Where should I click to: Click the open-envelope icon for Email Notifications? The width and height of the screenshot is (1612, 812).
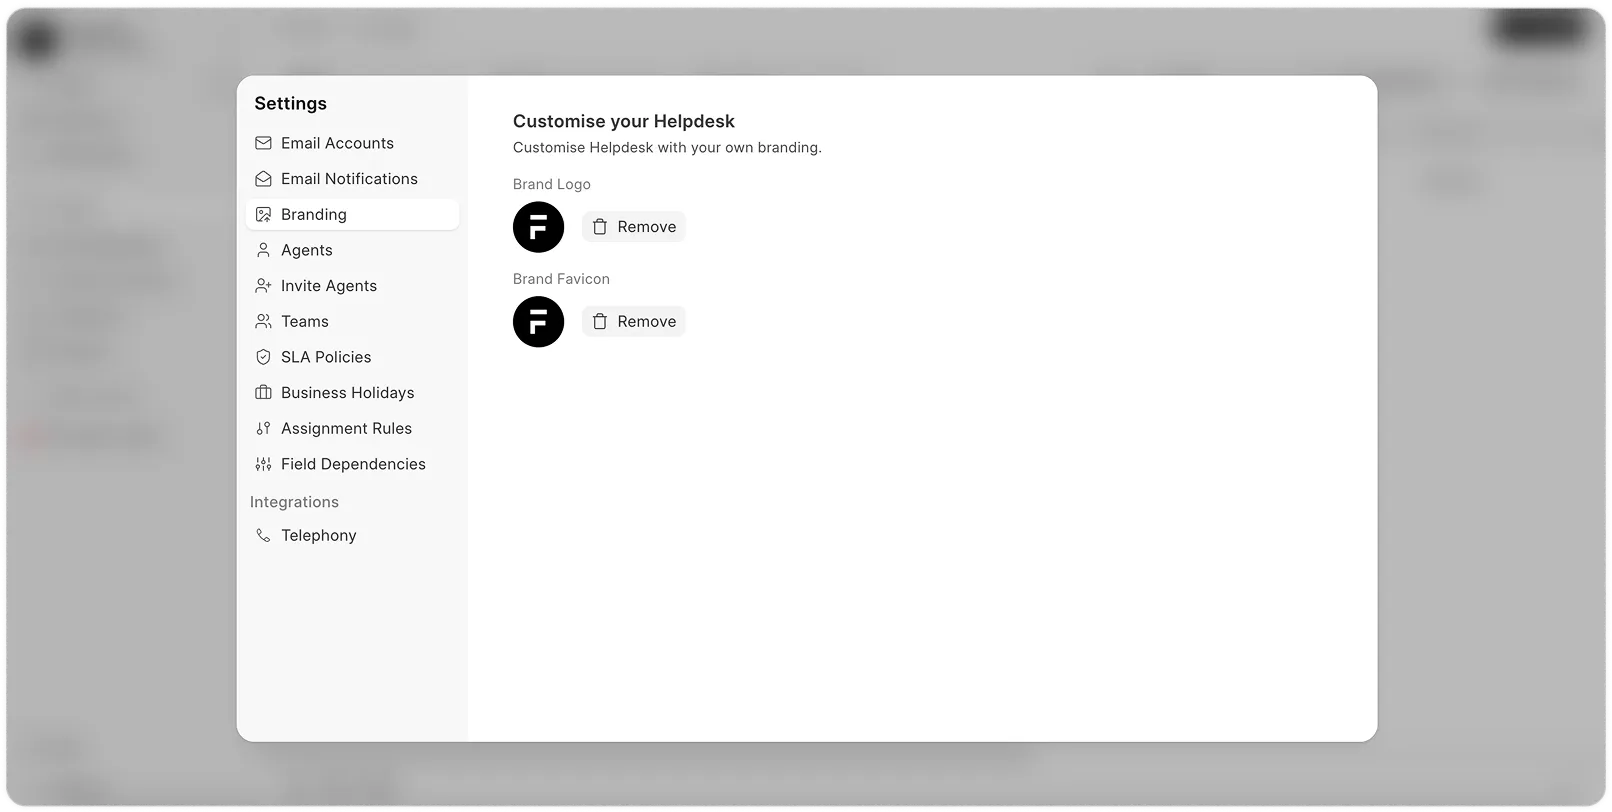263,179
